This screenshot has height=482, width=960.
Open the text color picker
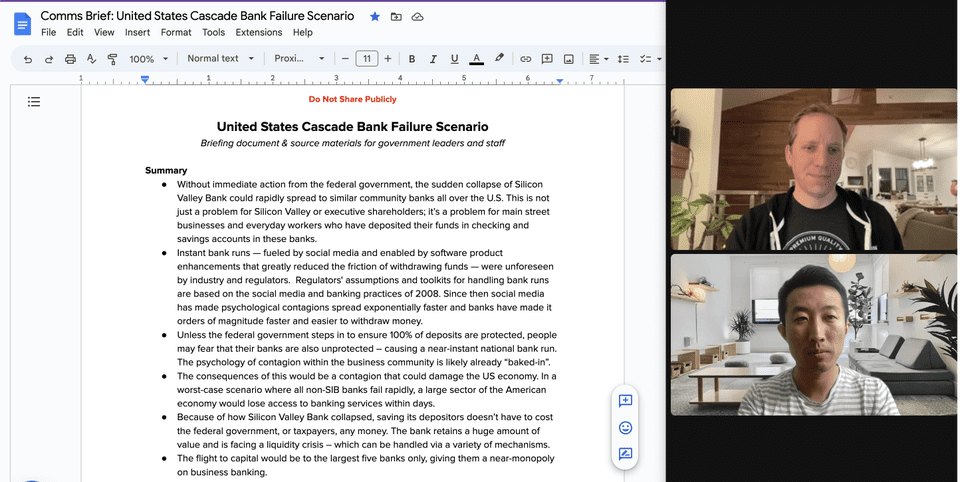pyautogui.click(x=476, y=59)
